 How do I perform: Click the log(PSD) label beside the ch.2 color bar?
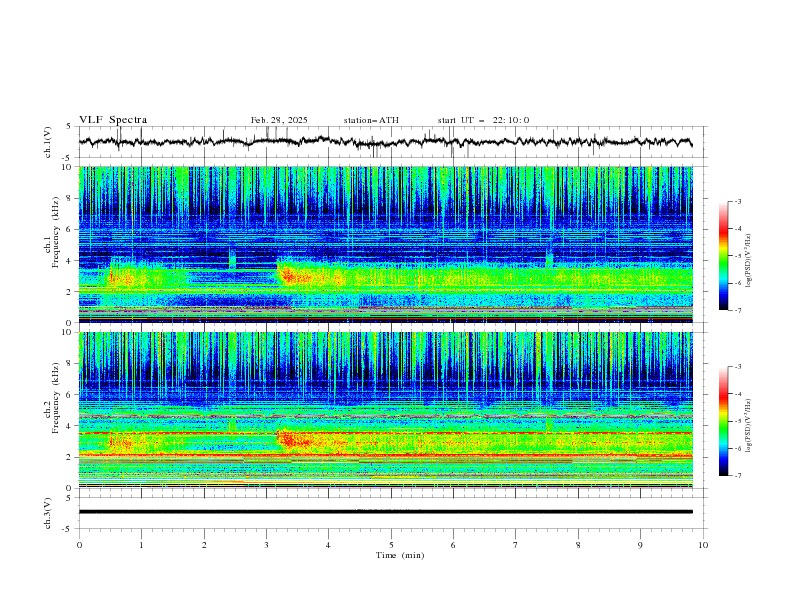pyautogui.click(x=749, y=426)
